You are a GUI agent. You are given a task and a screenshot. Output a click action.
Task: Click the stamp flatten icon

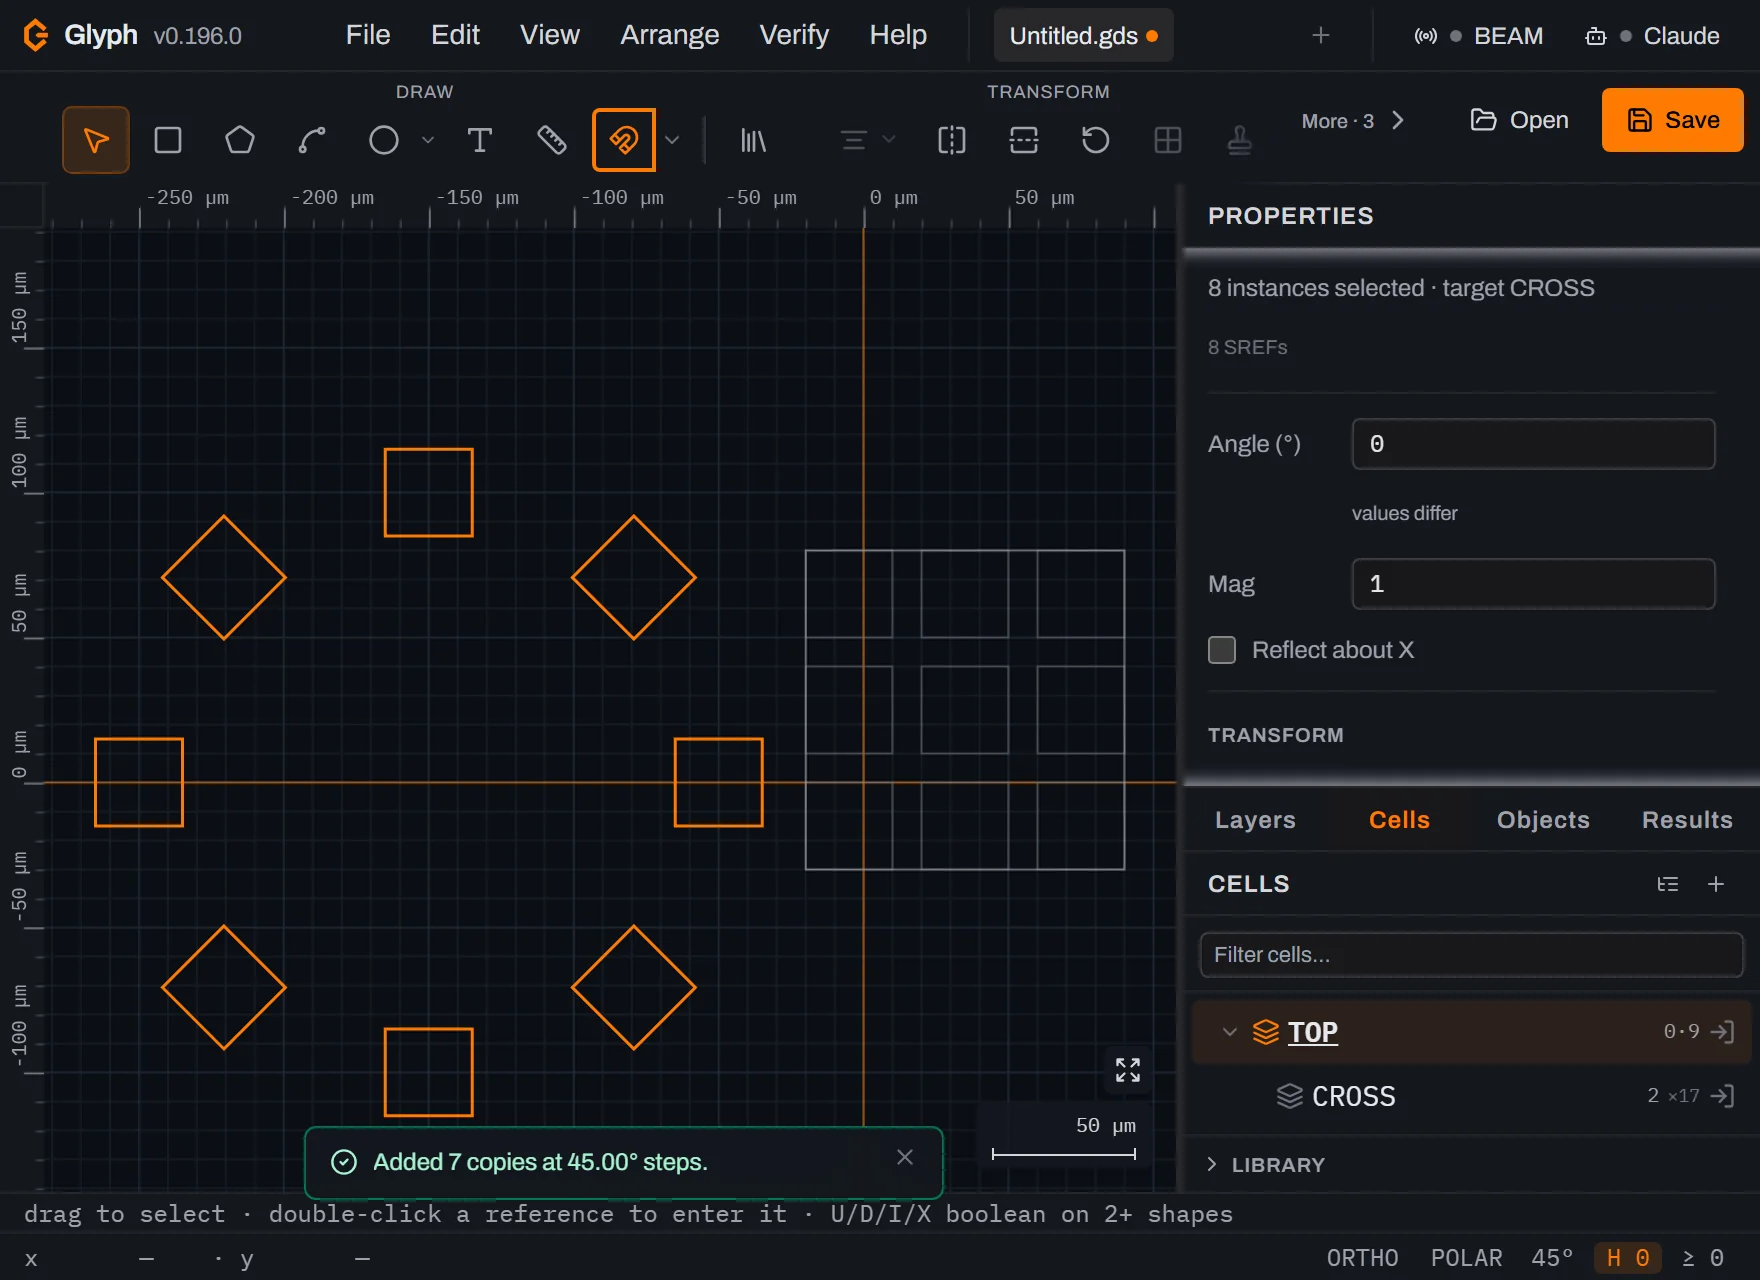click(1240, 140)
